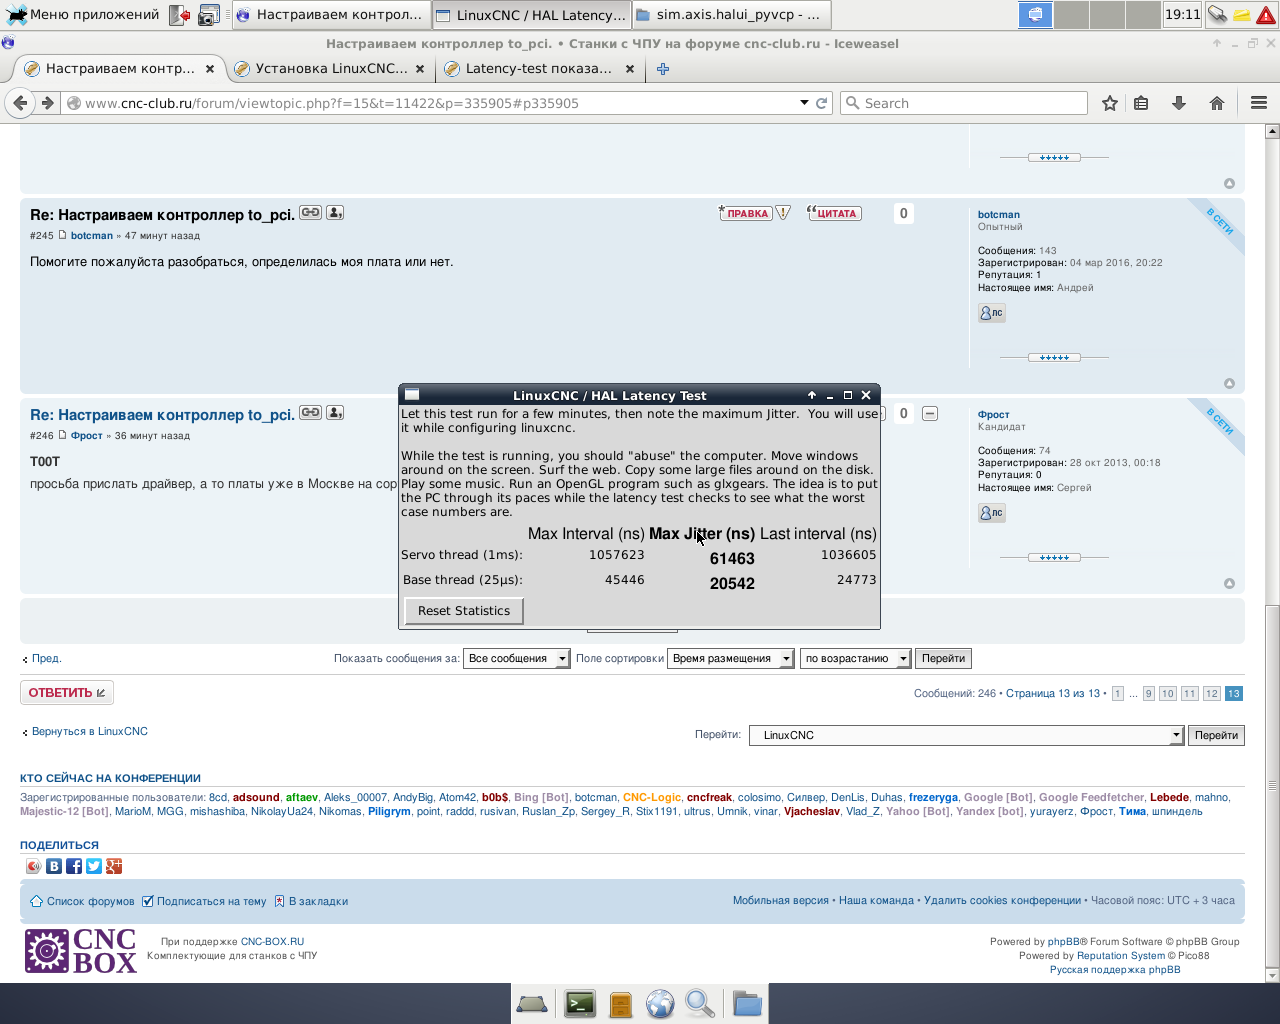This screenshot has height=1024, width=1280.
Task: Click Reset Statistics in Latency Test window
Action: click(464, 611)
